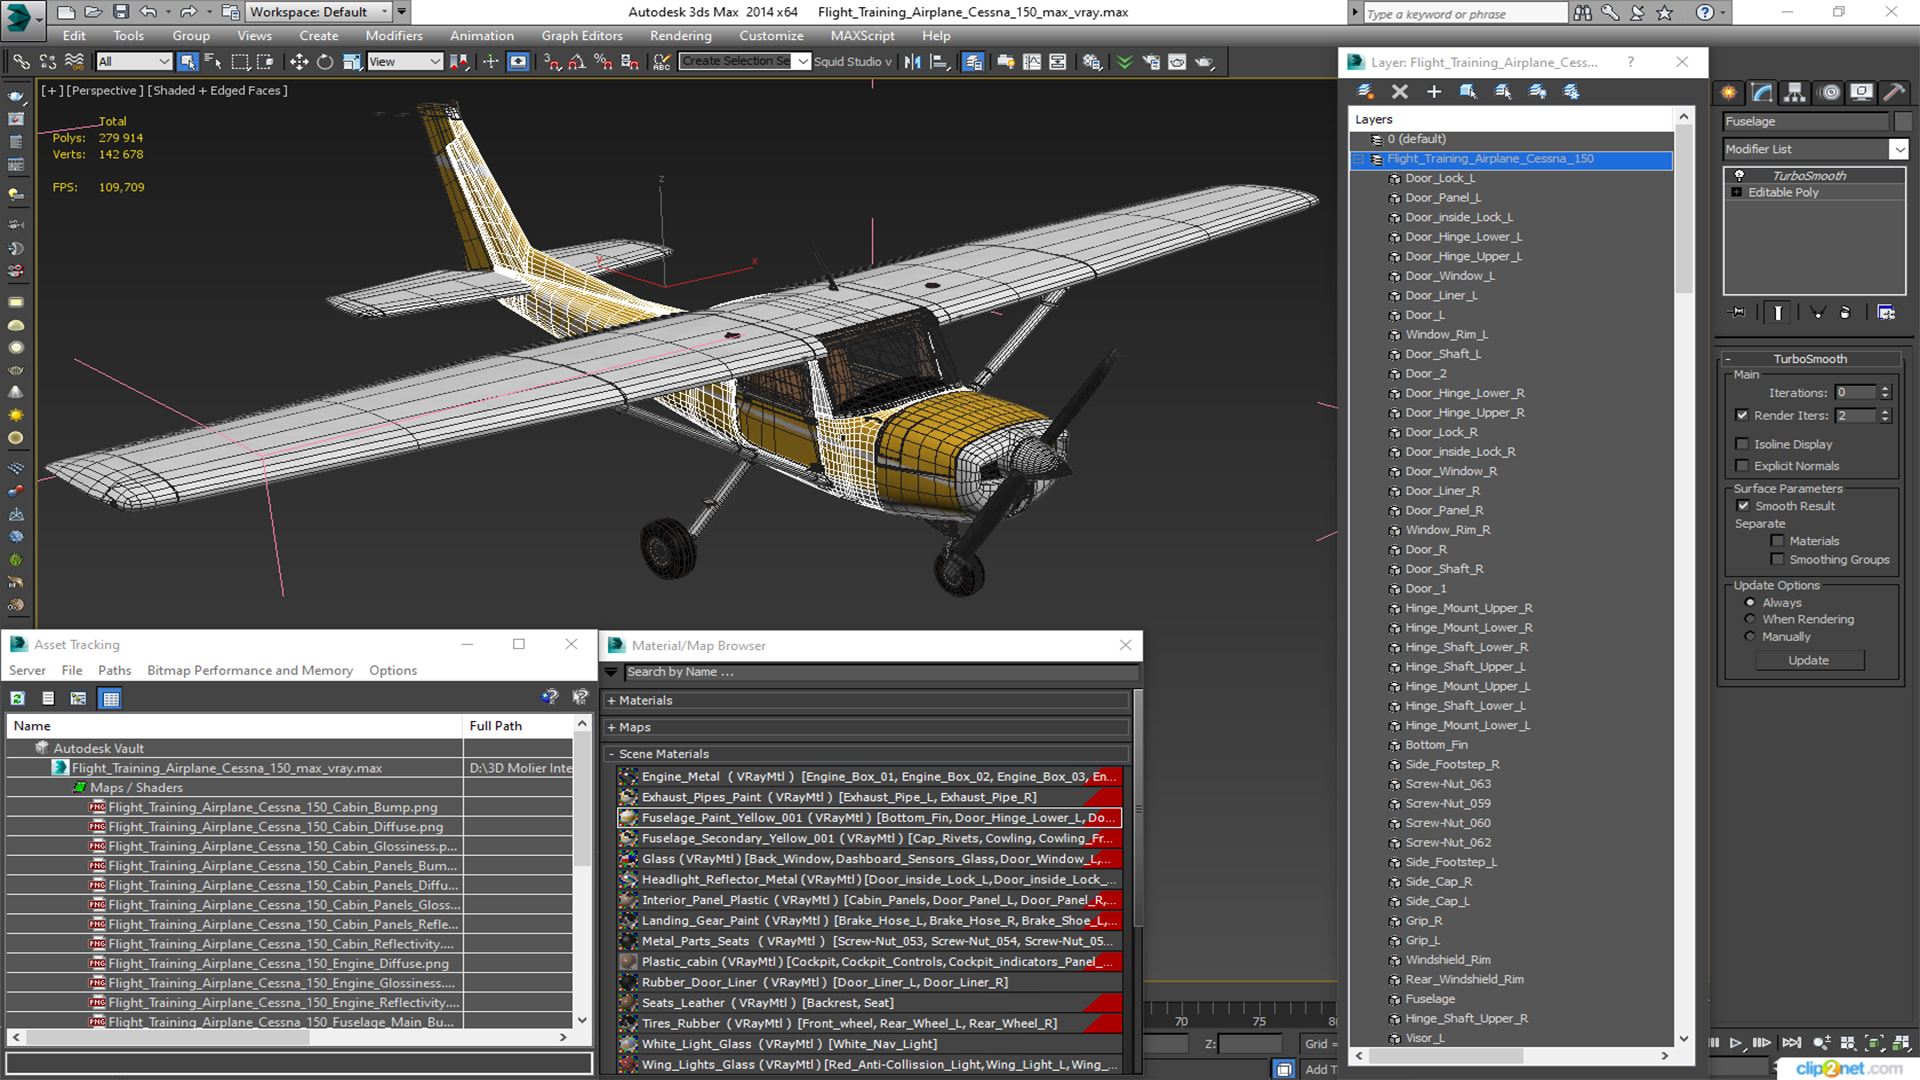Viewport: 1920px width, 1080px height.
Task: Create new layer icon in Layer dialog
Action: (x=1365, y=91)
